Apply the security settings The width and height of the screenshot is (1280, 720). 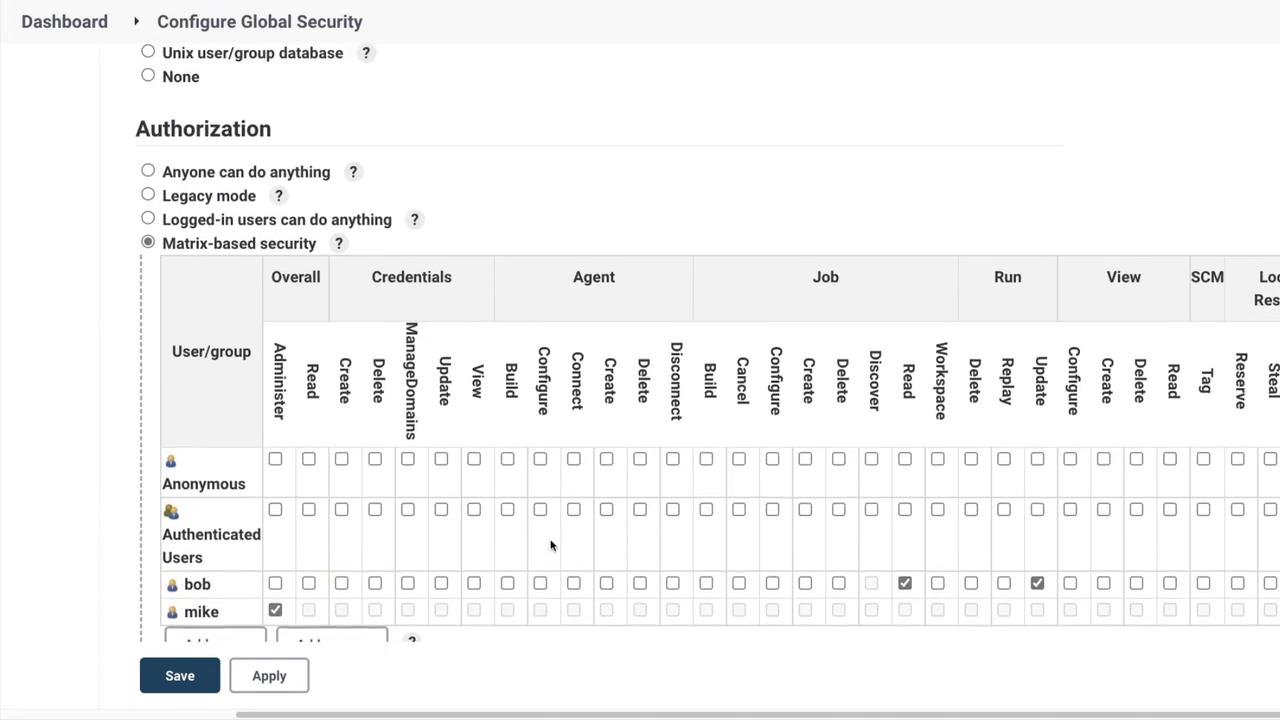click(269, 676)
